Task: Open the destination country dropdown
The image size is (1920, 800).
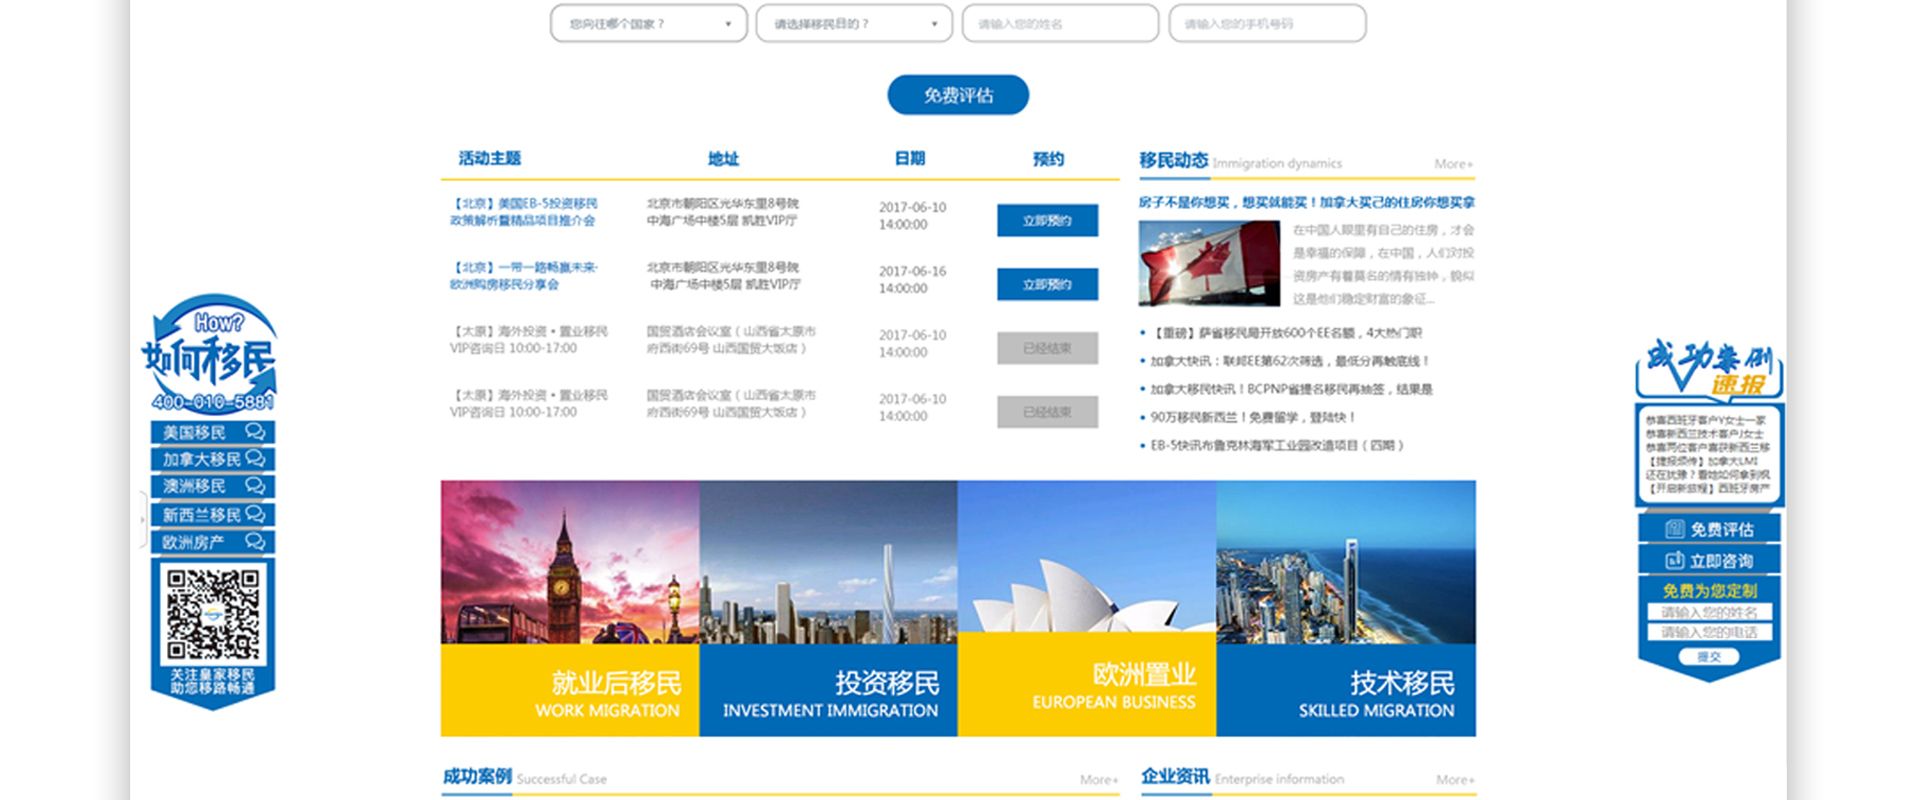Action: (648, 24)
